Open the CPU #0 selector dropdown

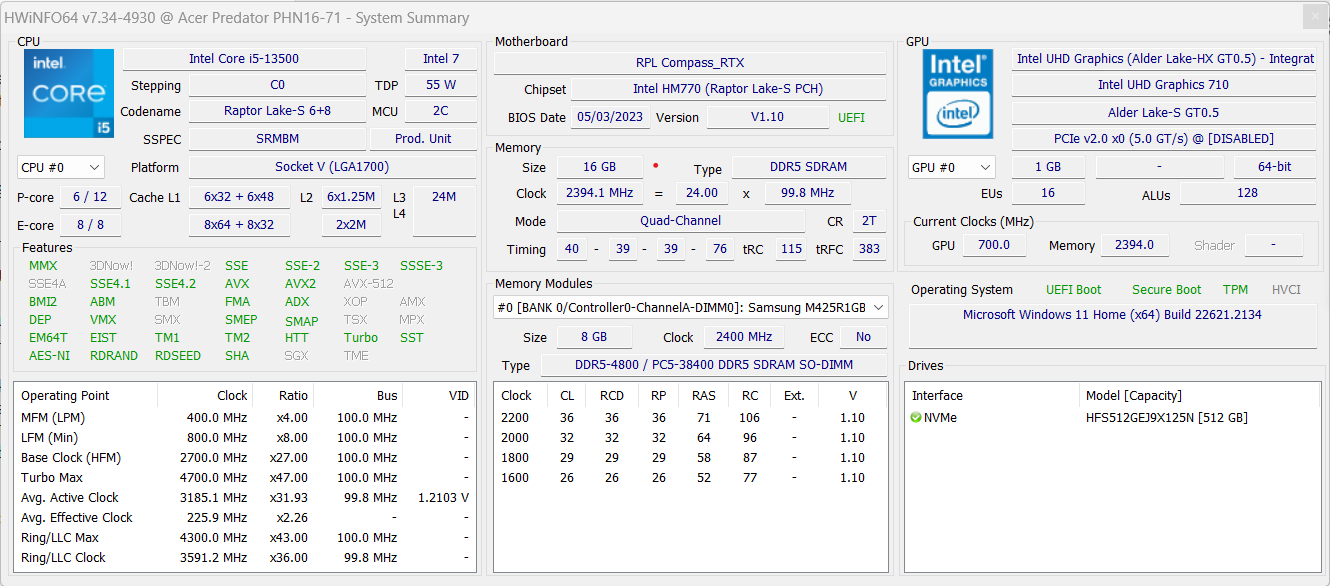[x=61, y=168]
